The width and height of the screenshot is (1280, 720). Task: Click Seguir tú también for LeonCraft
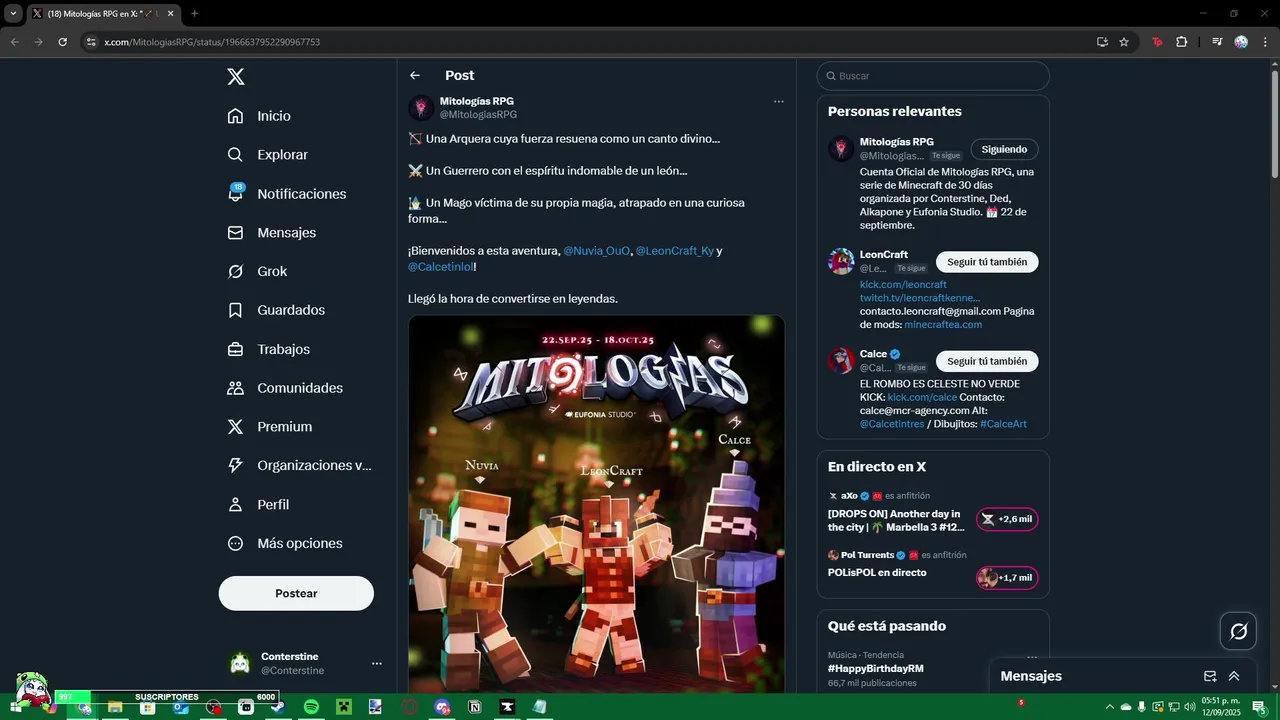987,262
